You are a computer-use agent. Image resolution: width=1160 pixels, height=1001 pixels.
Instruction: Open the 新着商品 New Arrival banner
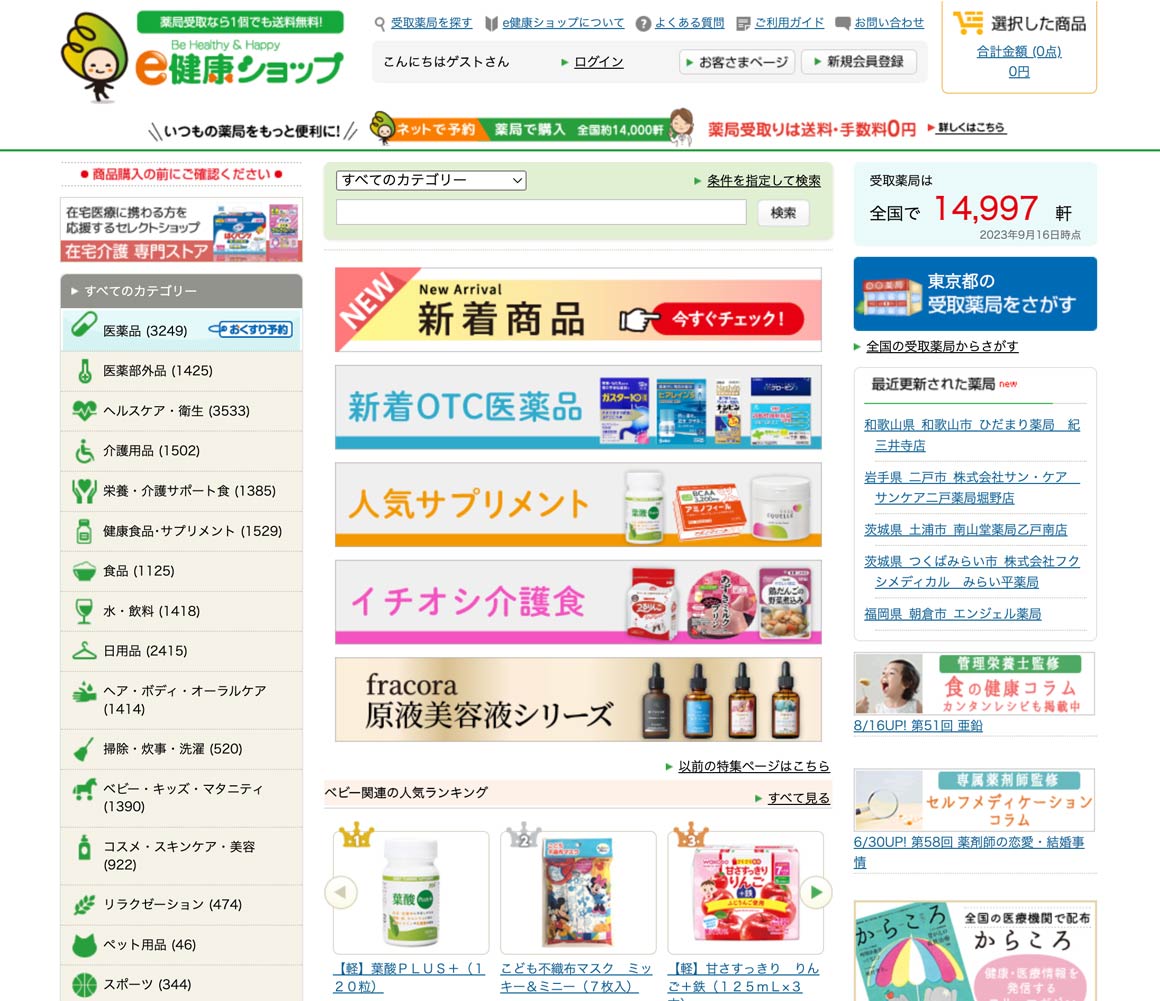pyautogui.click(x=579, y=309)
